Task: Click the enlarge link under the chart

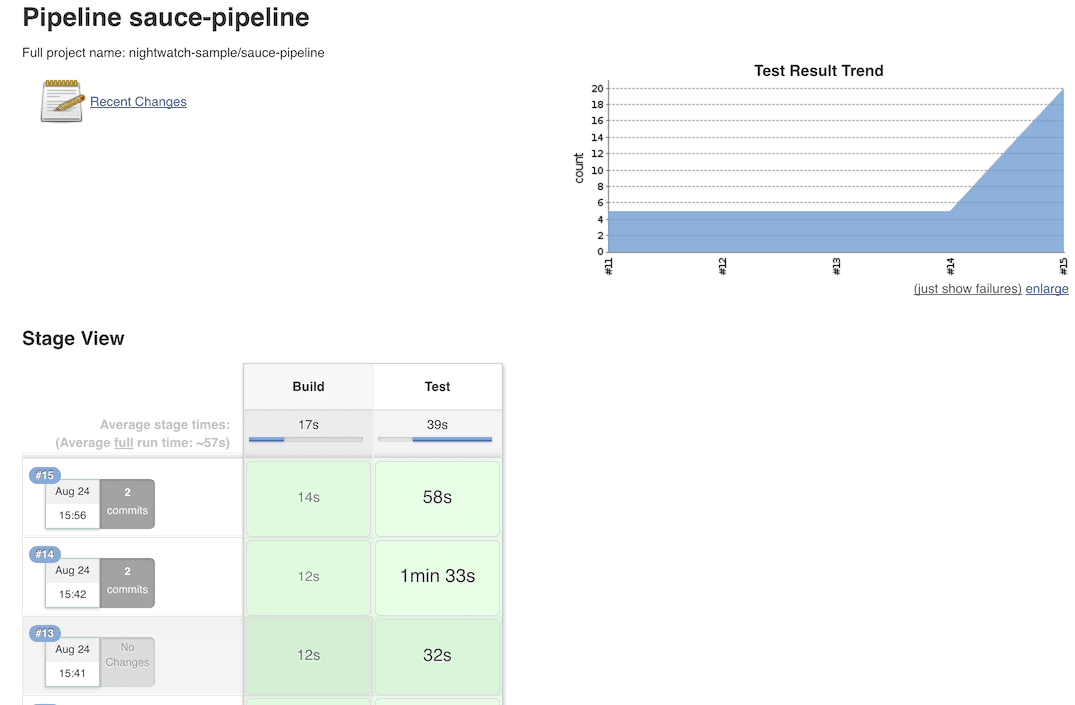Action: coord(1047,288)
